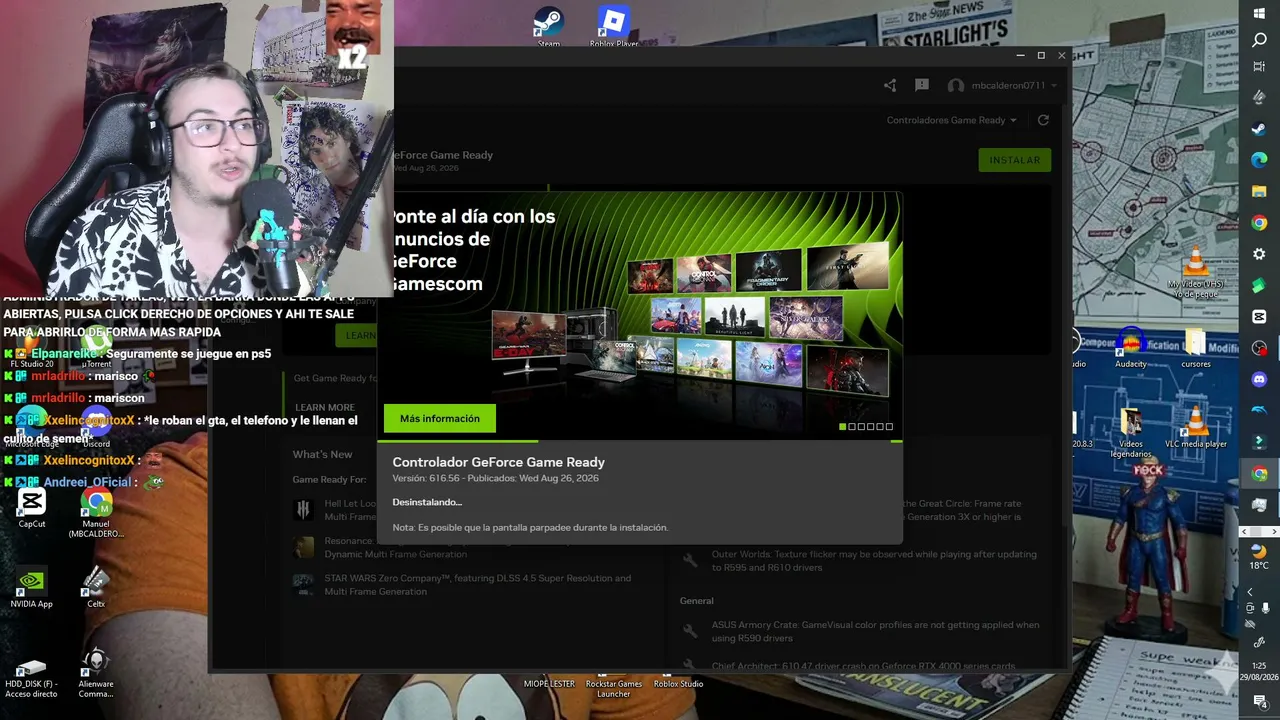This screenshot has height=720, width=1280.
Task: Refresh the driver list with the reload icon
Action: click(x=1043, y=120)
